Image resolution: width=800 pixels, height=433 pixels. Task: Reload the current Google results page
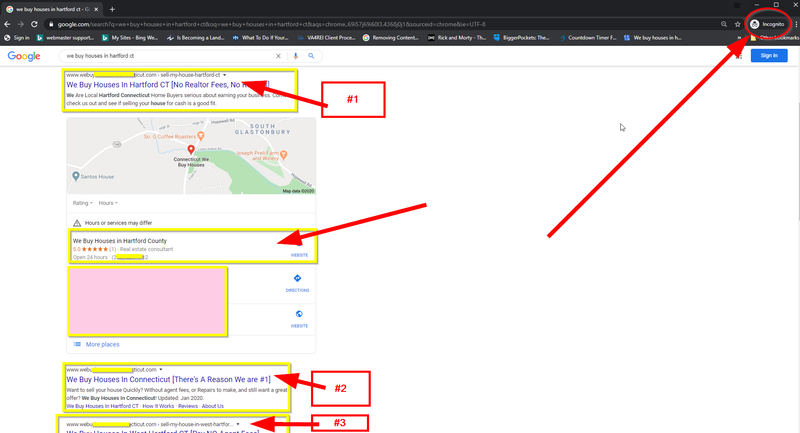(34, 24)
